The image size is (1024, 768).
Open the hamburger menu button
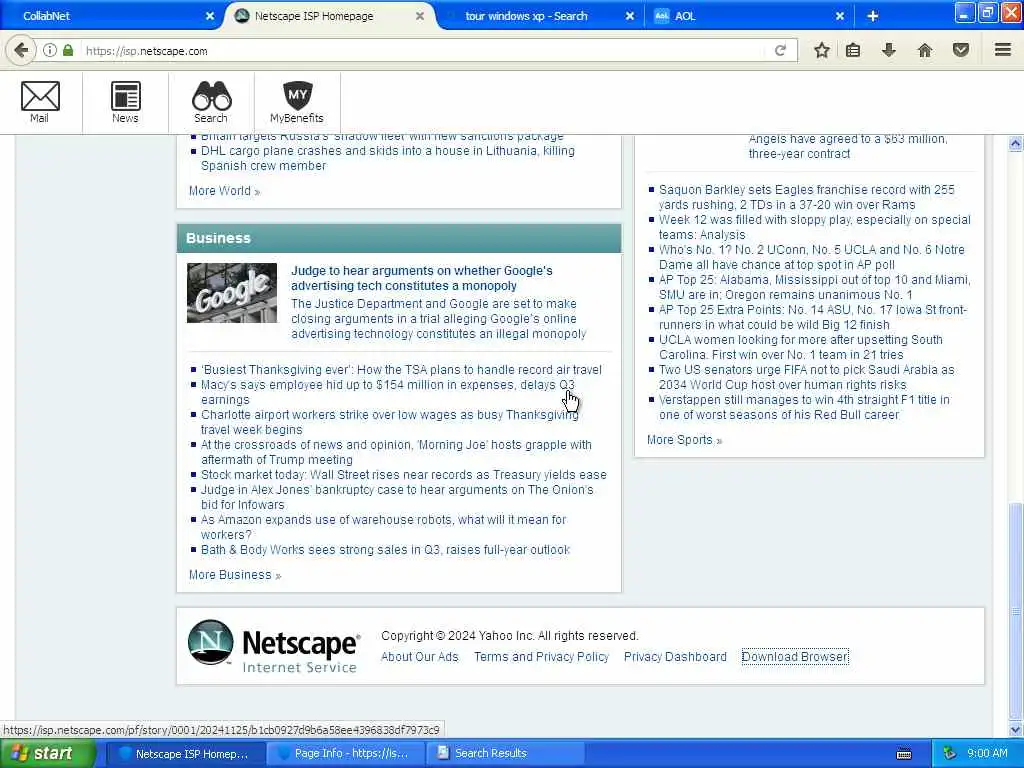point(1003,50)
